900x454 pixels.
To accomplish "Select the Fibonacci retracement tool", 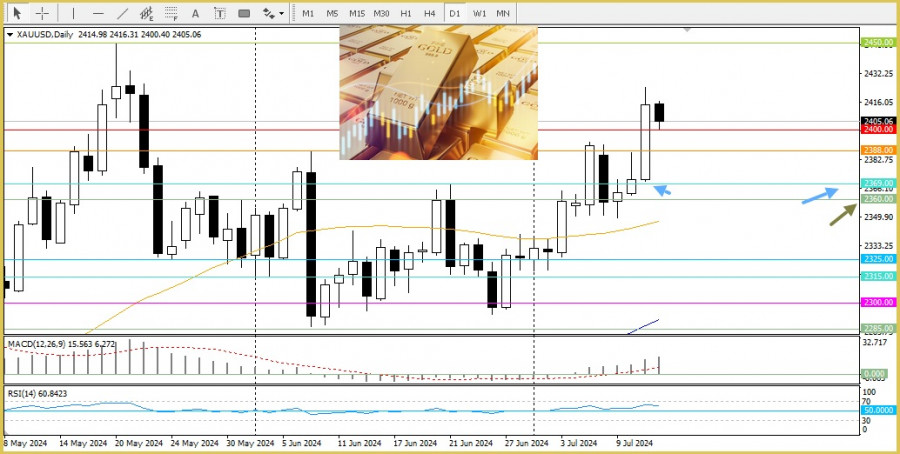I will point(171,13).
